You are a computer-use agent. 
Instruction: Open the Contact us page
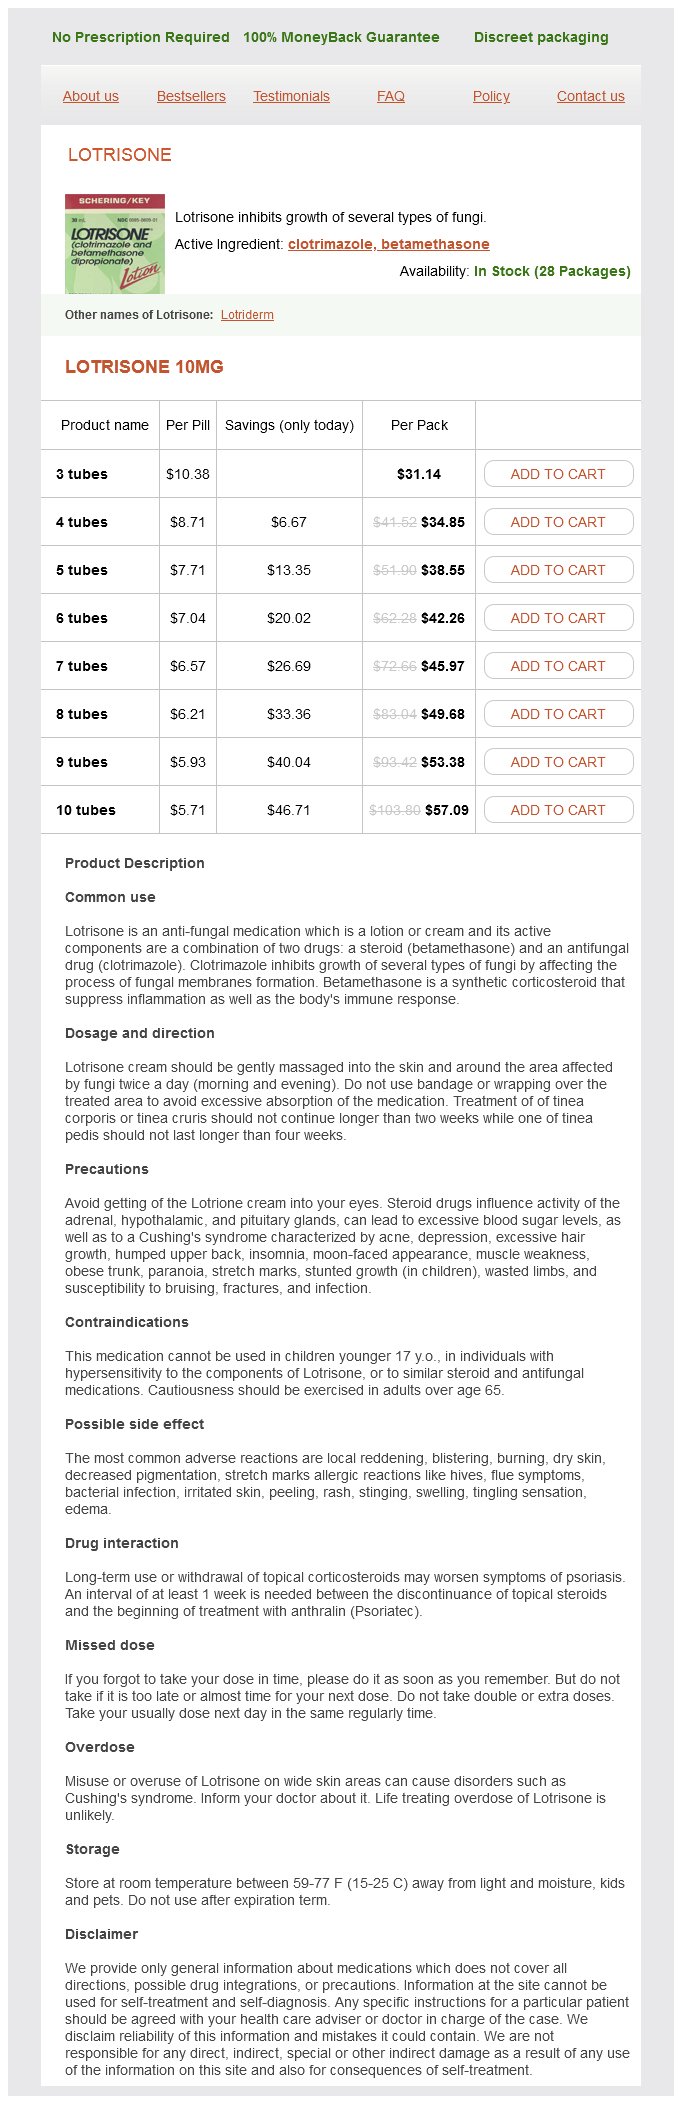pos(590,96)
